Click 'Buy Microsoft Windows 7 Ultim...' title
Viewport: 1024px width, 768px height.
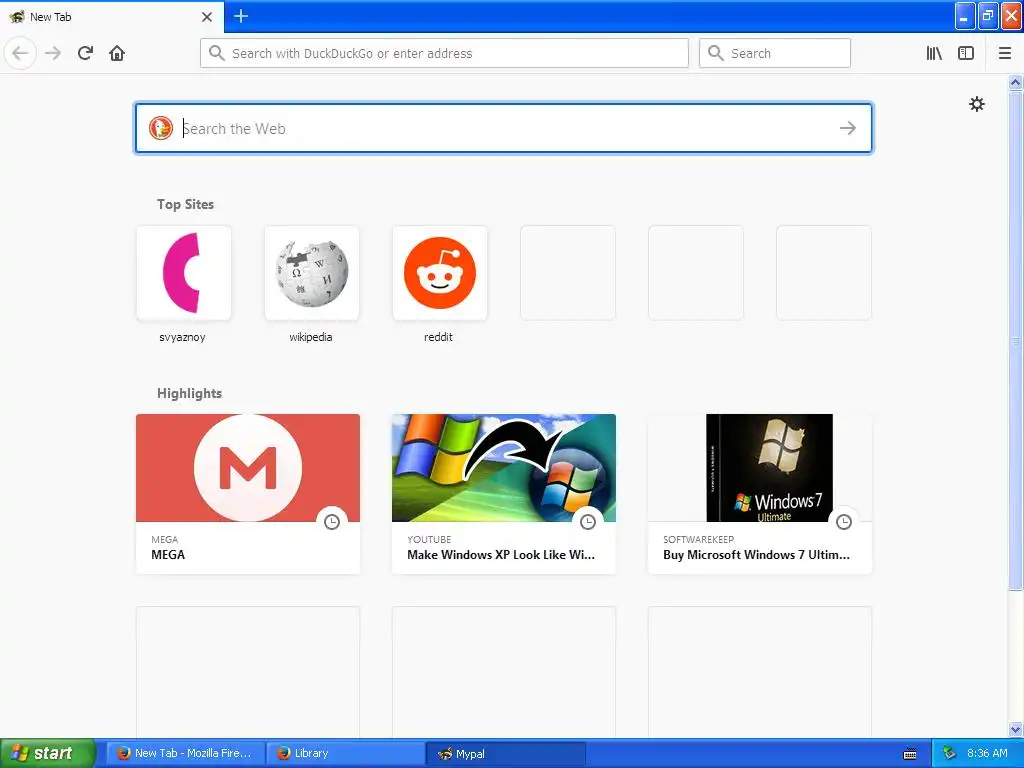coord(756,554)
